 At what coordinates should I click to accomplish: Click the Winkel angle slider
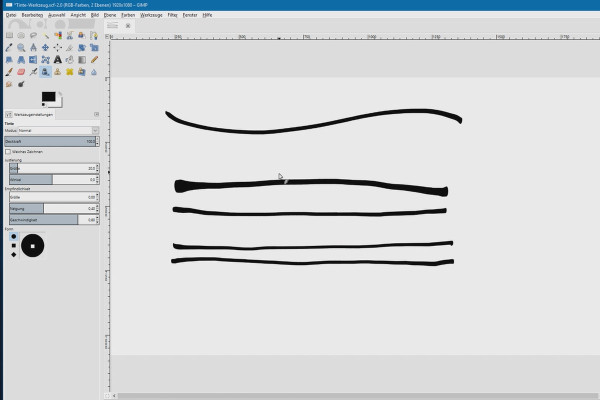[x=52, y=180]
